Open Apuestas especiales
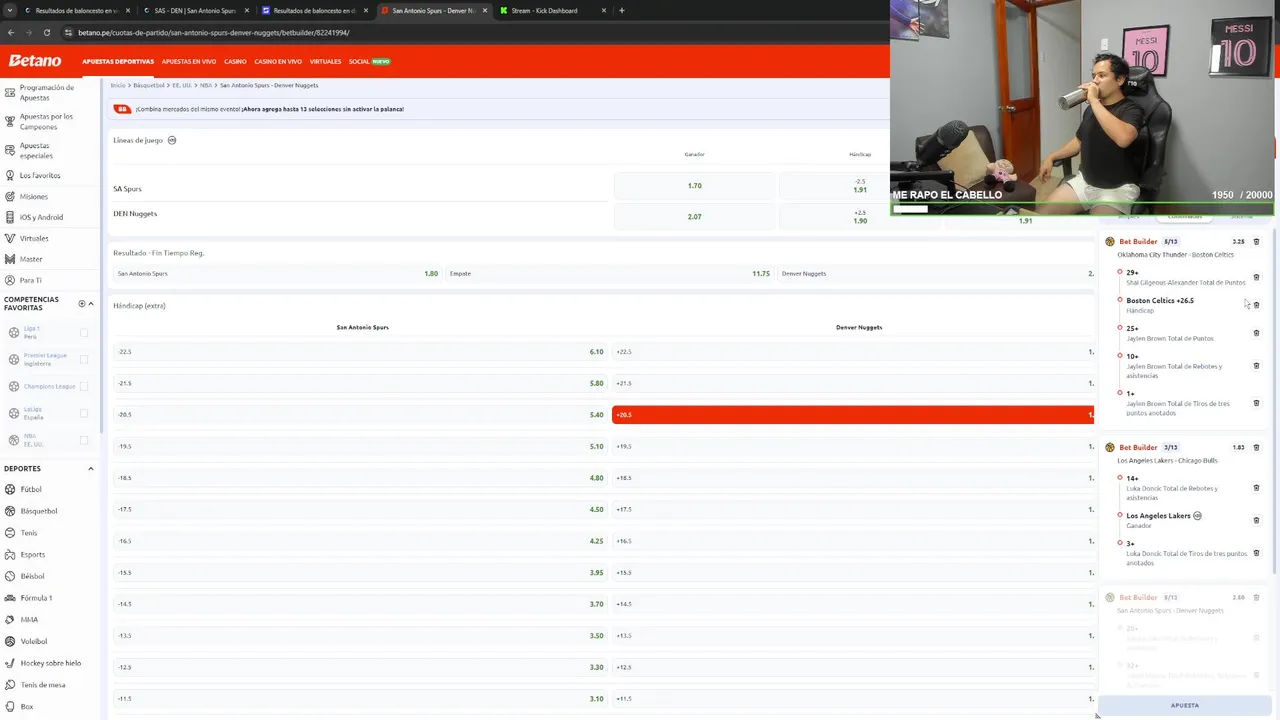 [36, 150]
